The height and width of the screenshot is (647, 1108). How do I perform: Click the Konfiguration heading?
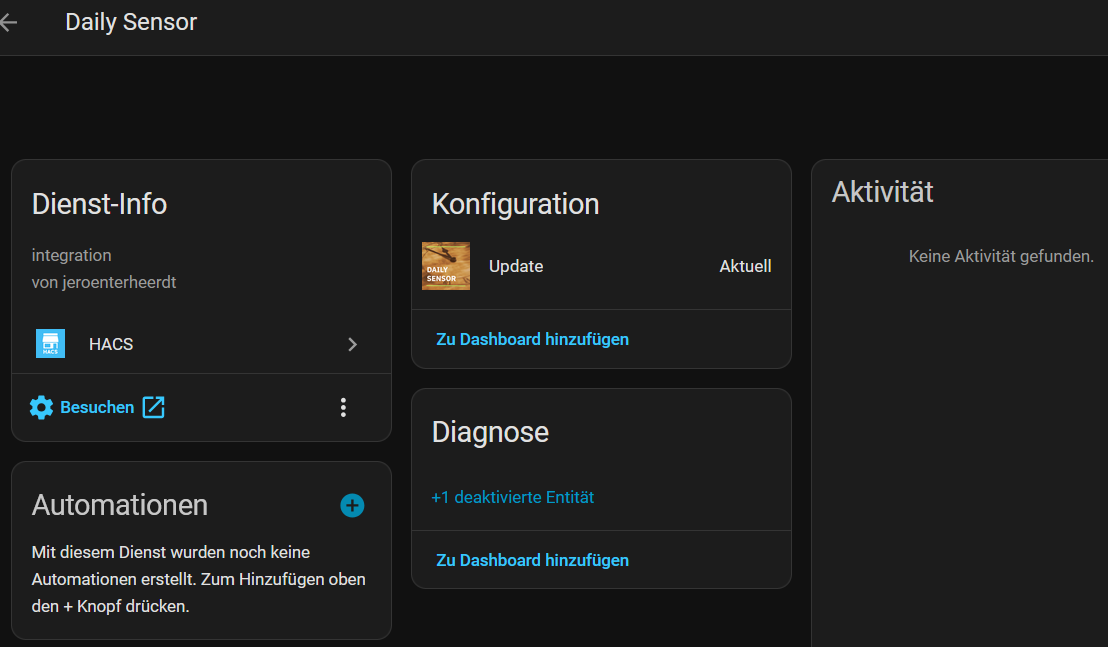pyautogui.click(x=515, y=204)
